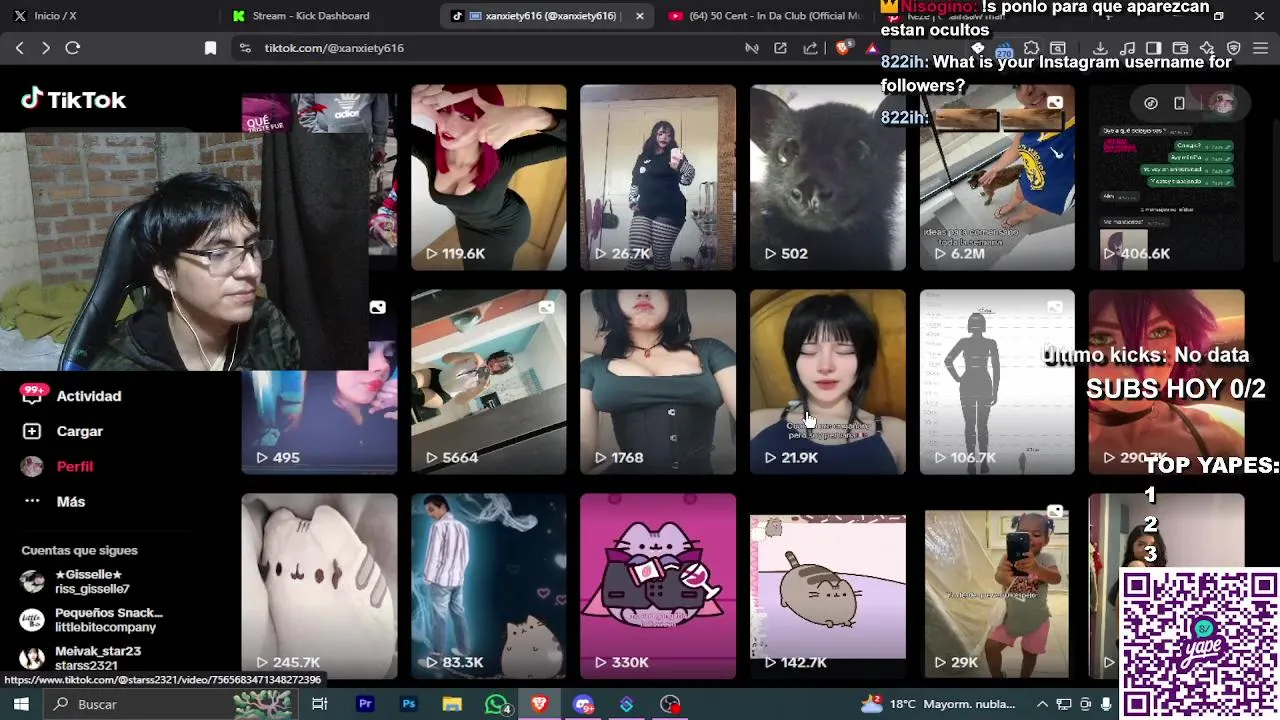1280x720 pixels.
Task: Click the Cargar upload plus icon
Action: click(32, 431)
